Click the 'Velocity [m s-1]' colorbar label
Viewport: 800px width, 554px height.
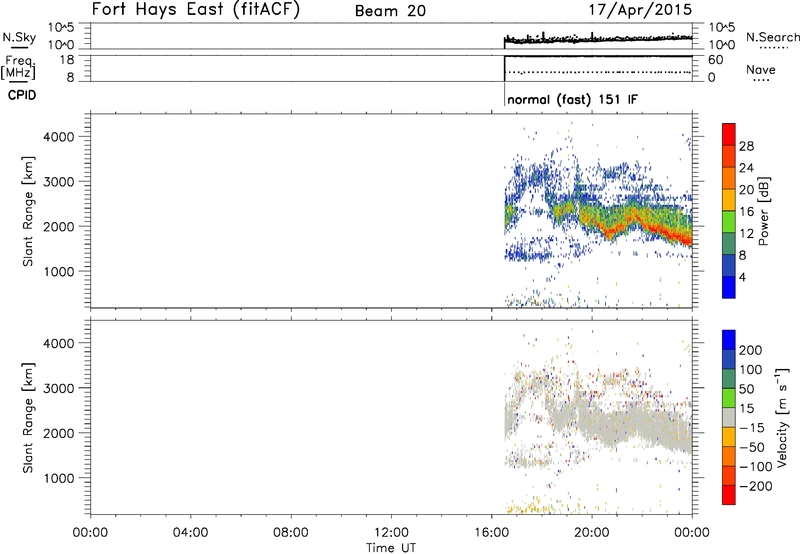781,417
